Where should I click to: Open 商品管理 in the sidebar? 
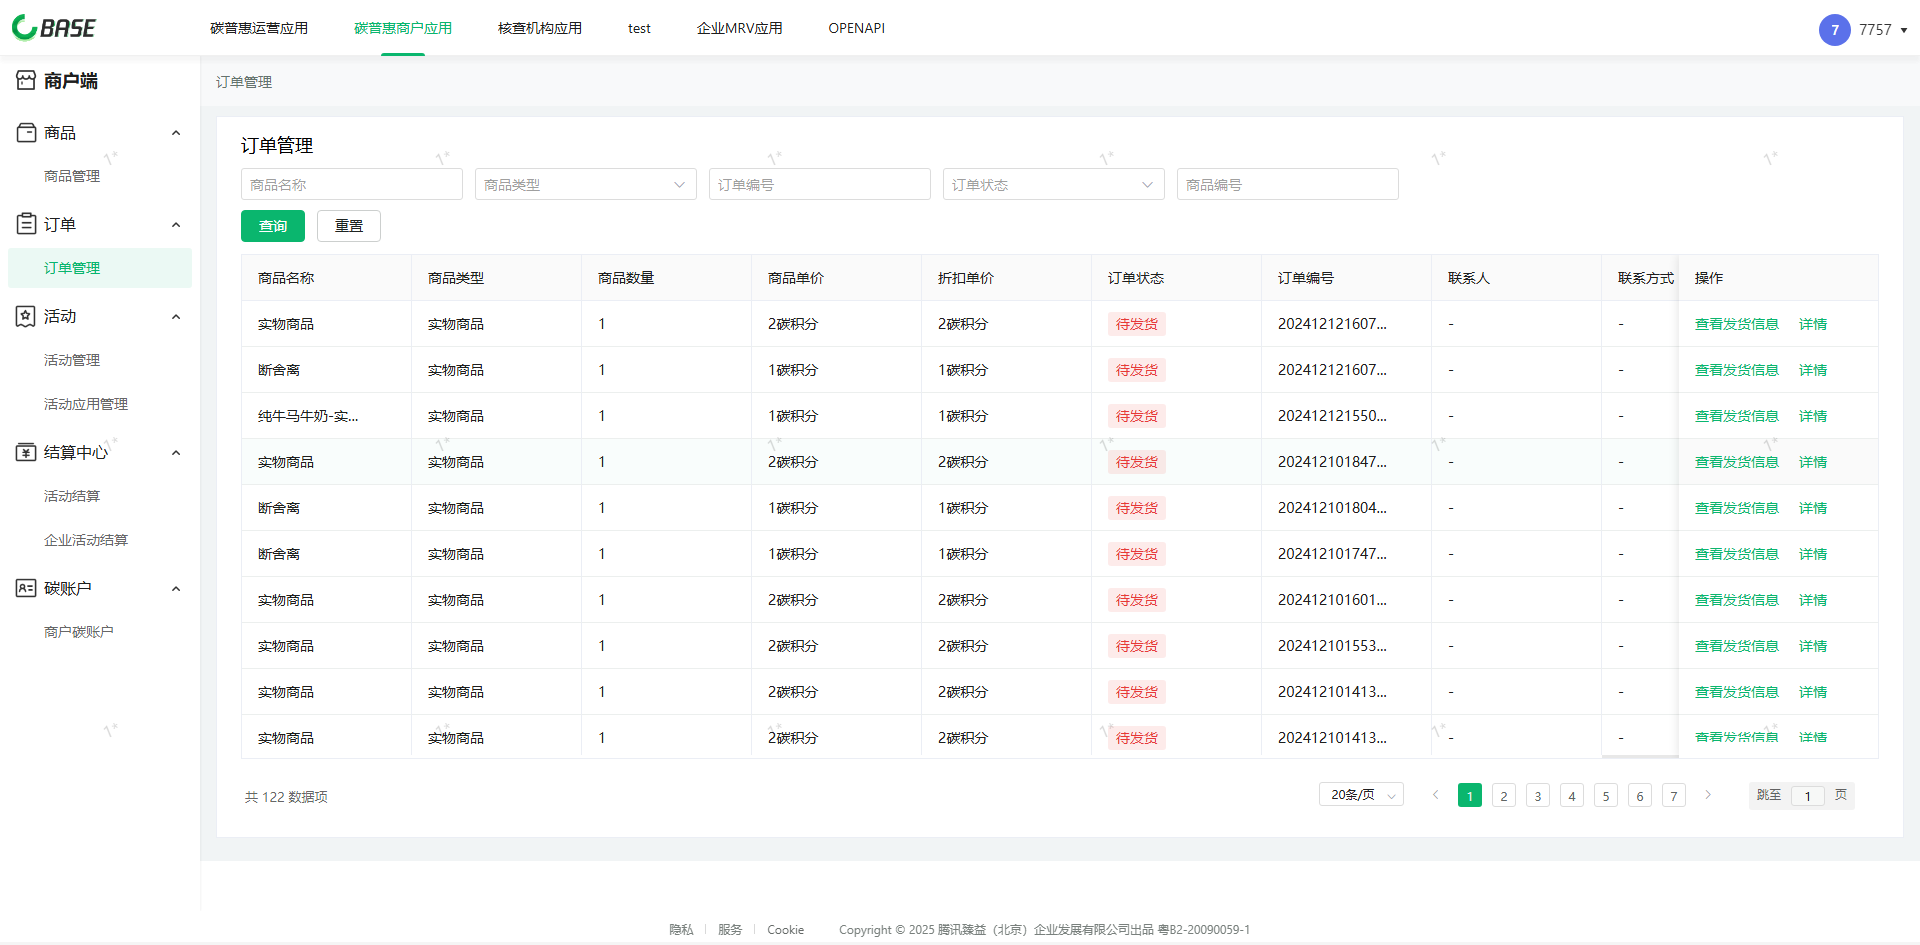(x=72, y=176)
